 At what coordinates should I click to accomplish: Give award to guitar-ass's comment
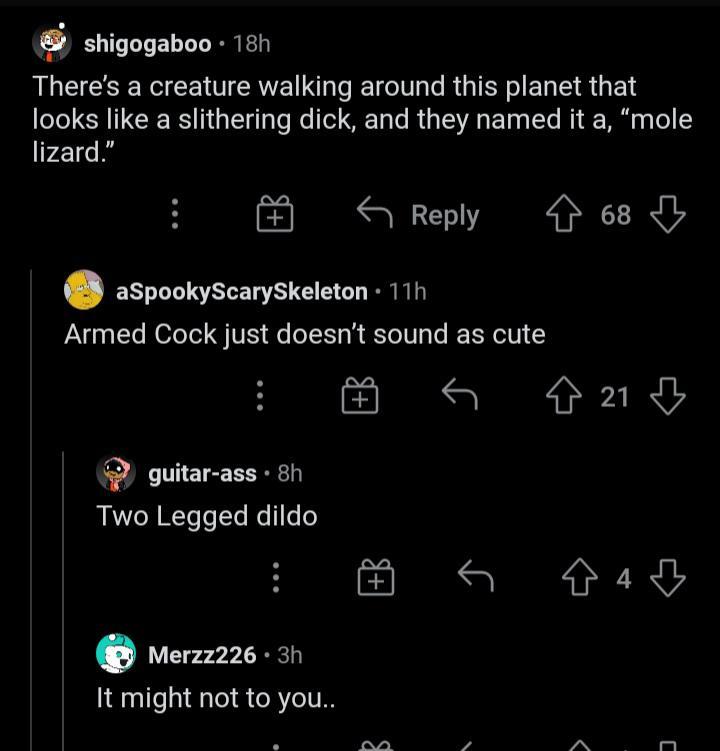point(376,578)
